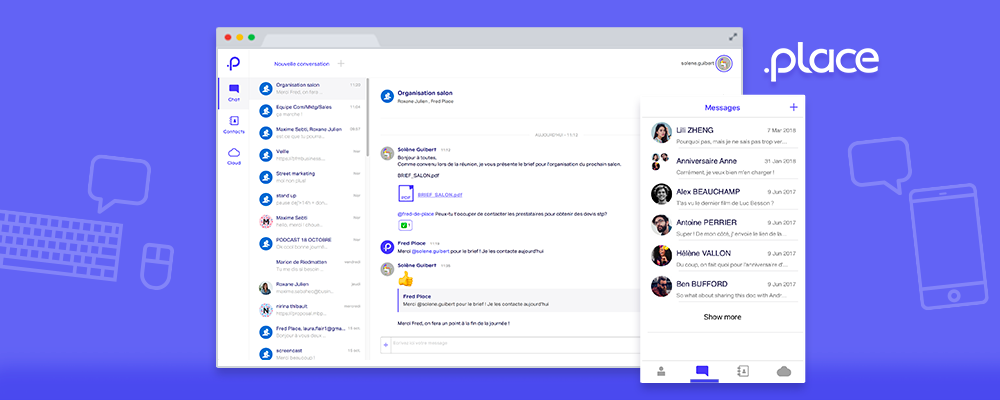Click Nouvelle conversation link
Viewport: 1000px width, 400px height.
[x=302, y=64]
